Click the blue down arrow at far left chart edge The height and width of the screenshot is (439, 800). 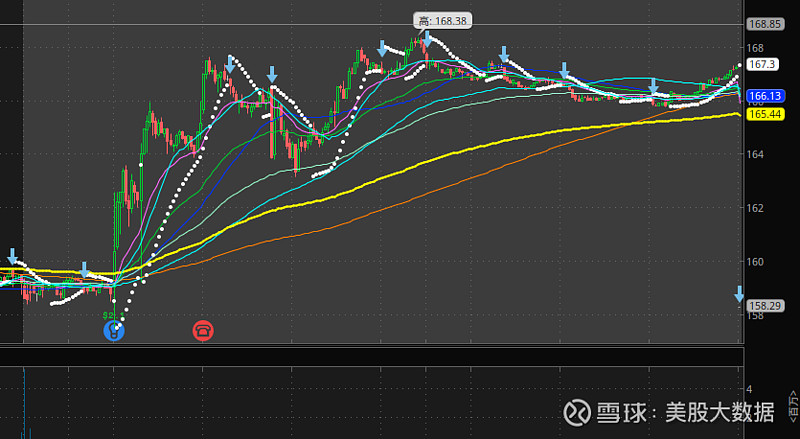(x=12, y=256)
